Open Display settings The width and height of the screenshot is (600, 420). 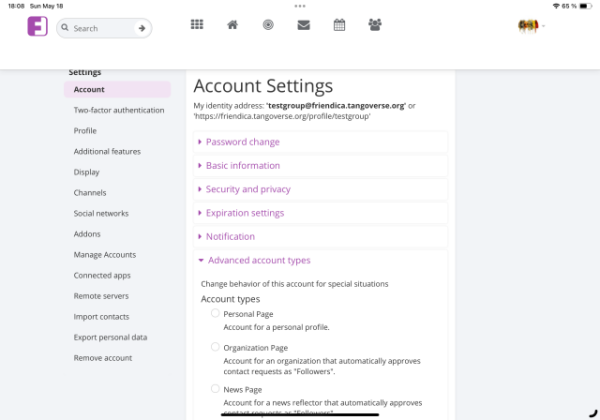point(86,172)
